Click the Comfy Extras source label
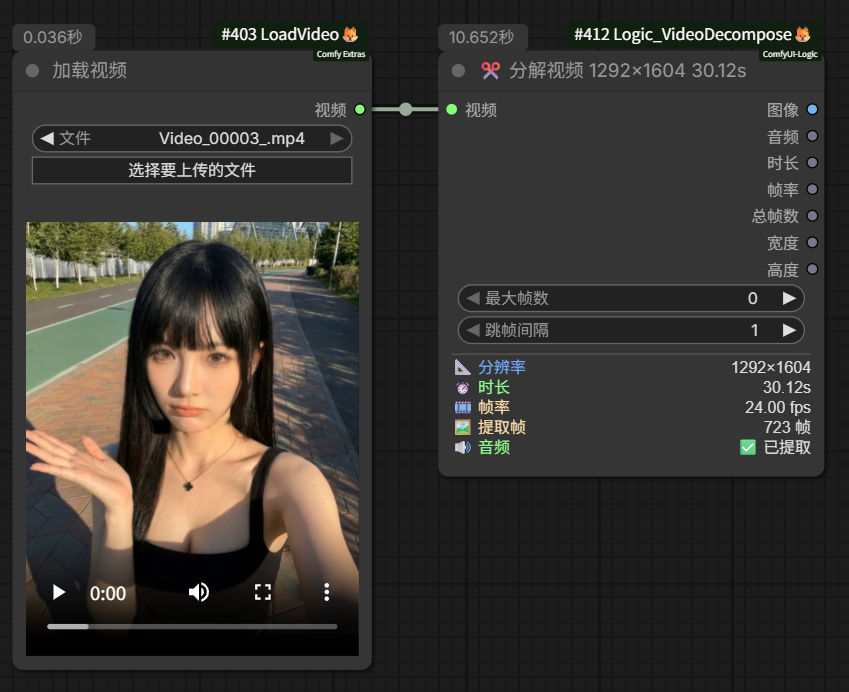The image size is (849, 692). 341,54
